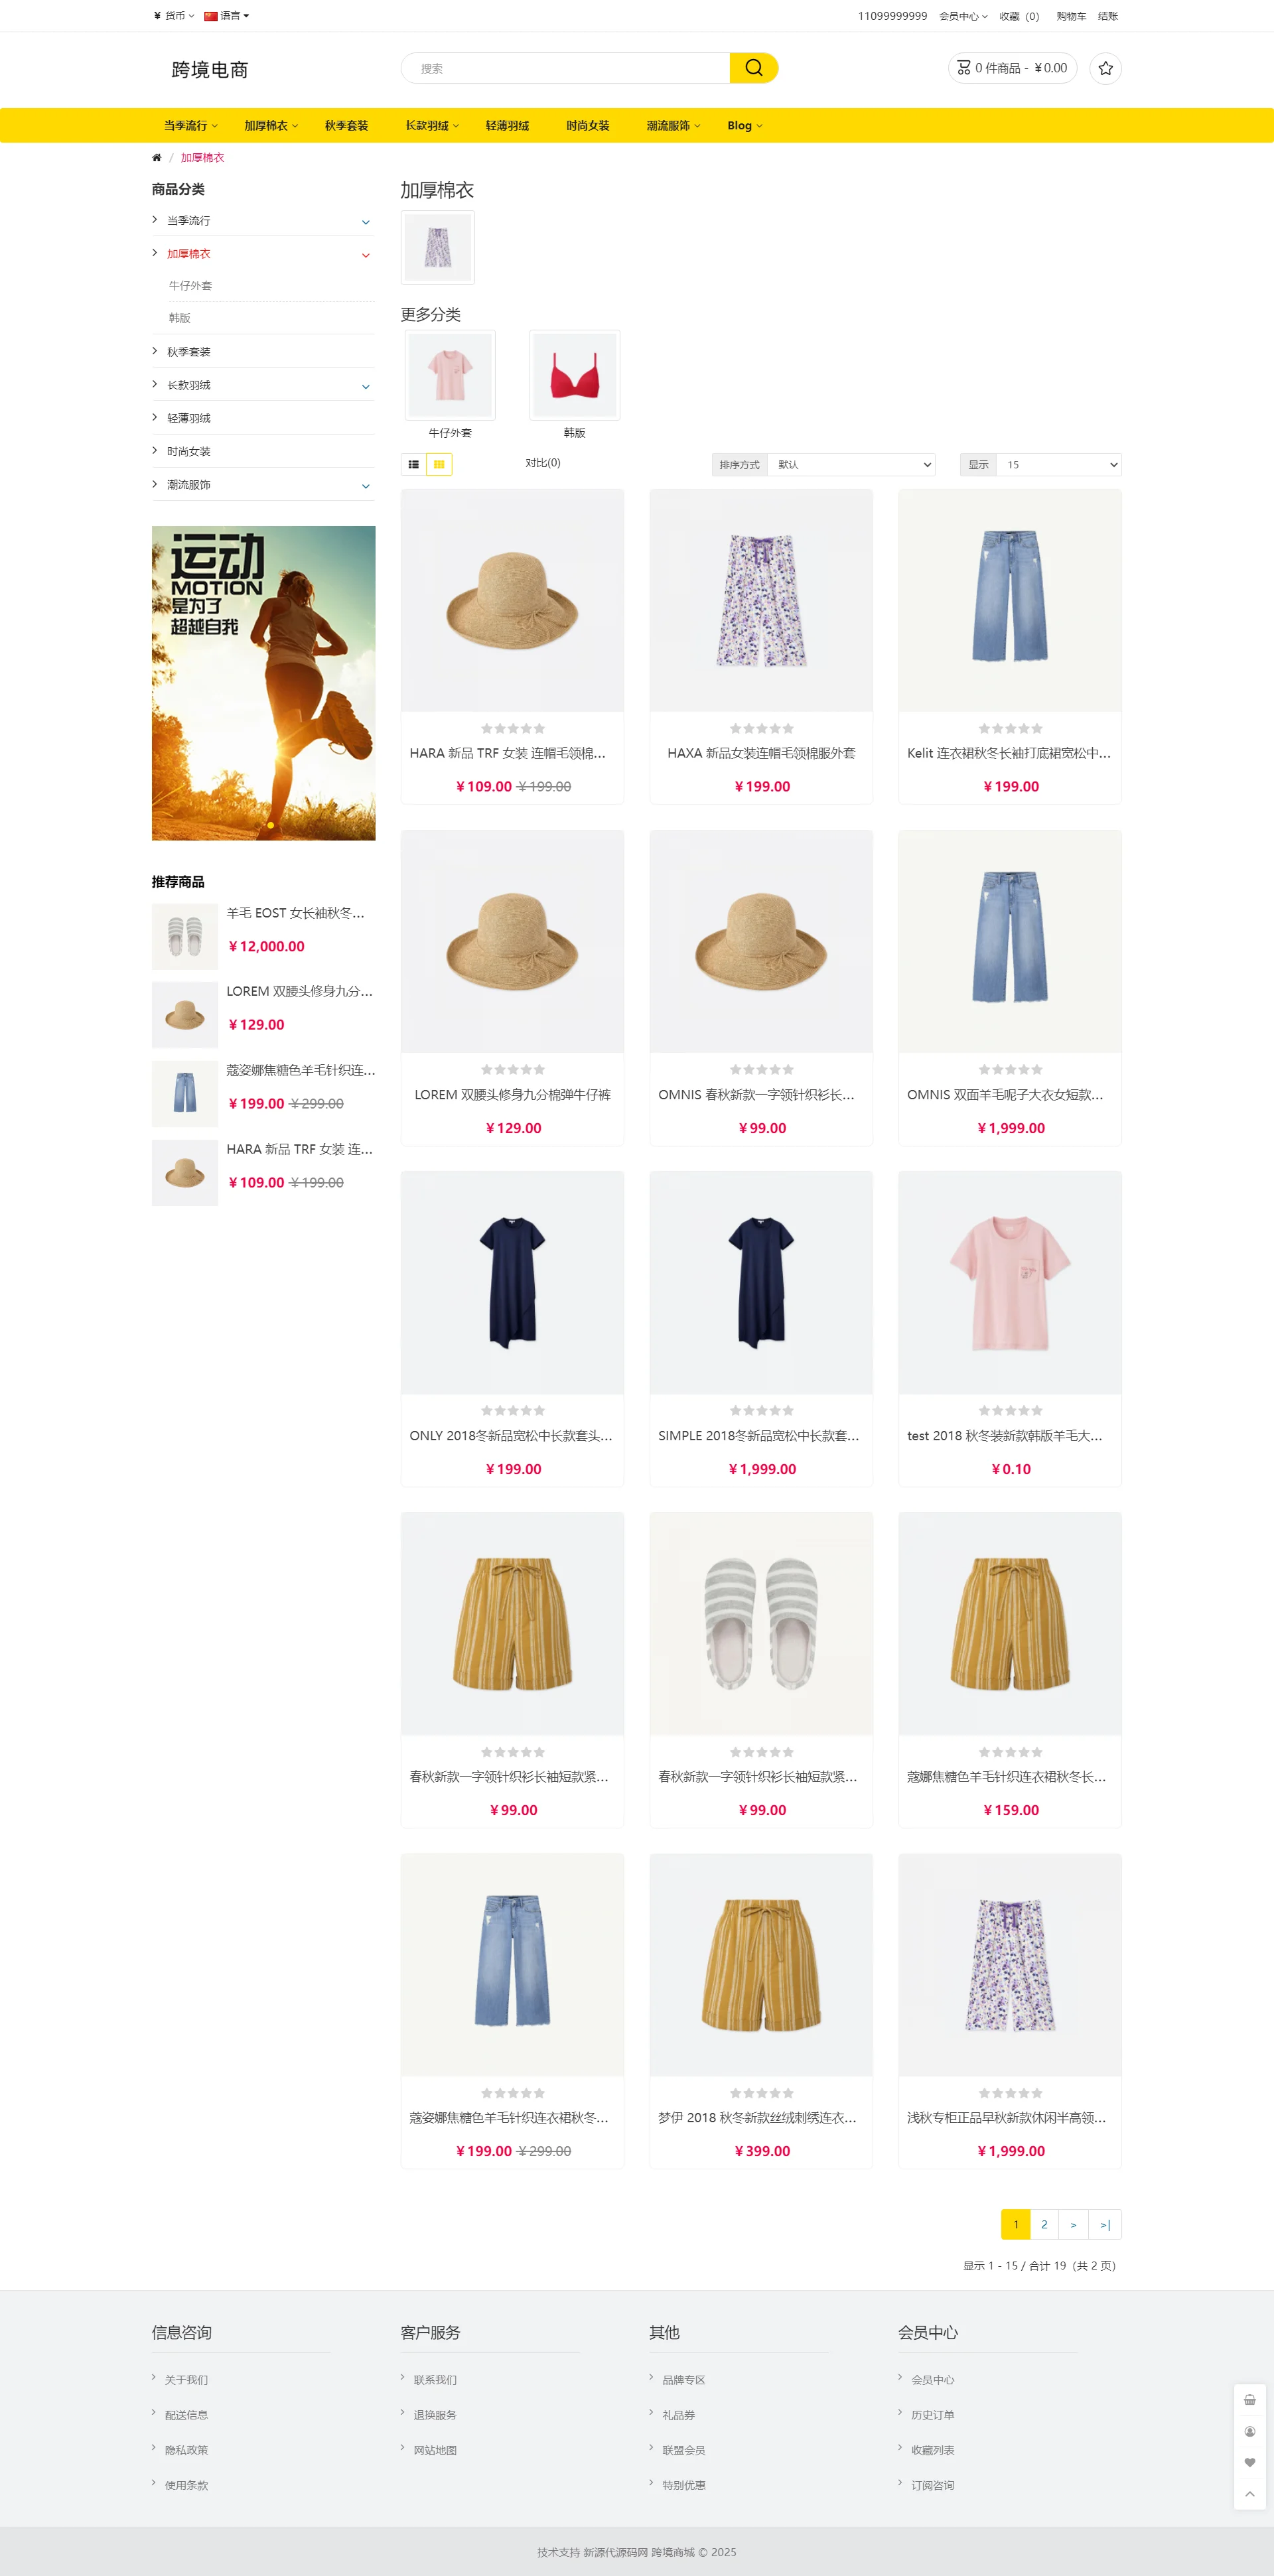Switch to grid view layout
This screenshot has height=2576, width=1274.
[x=439, y=464]
